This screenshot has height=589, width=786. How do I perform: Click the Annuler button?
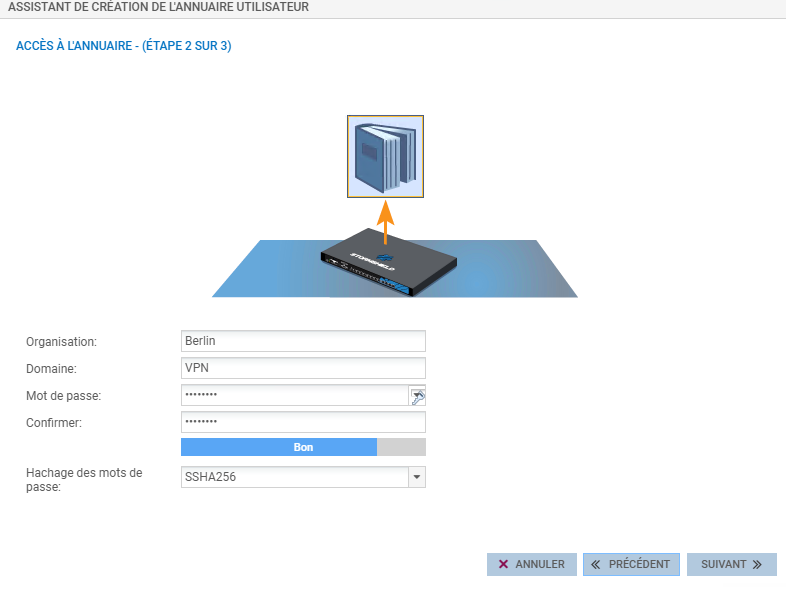click(532, 564)
